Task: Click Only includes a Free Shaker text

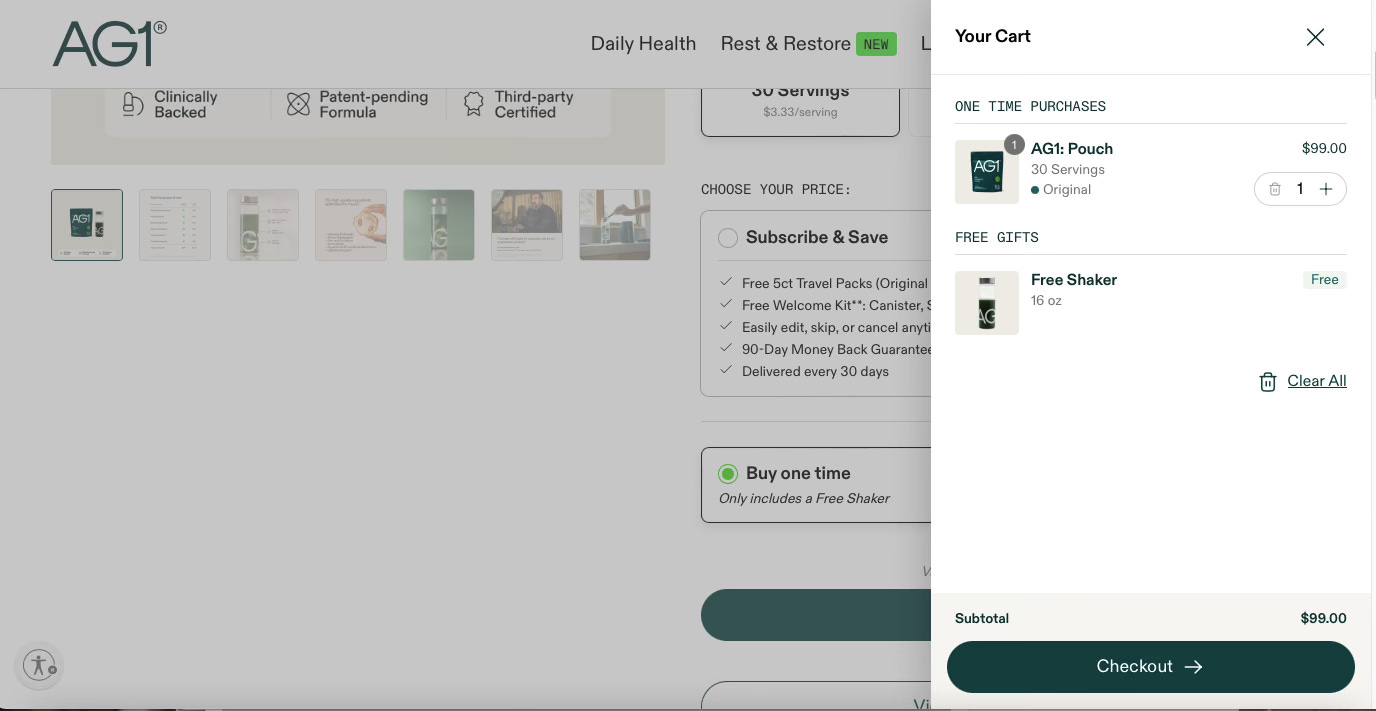Action: click(804, 498)
